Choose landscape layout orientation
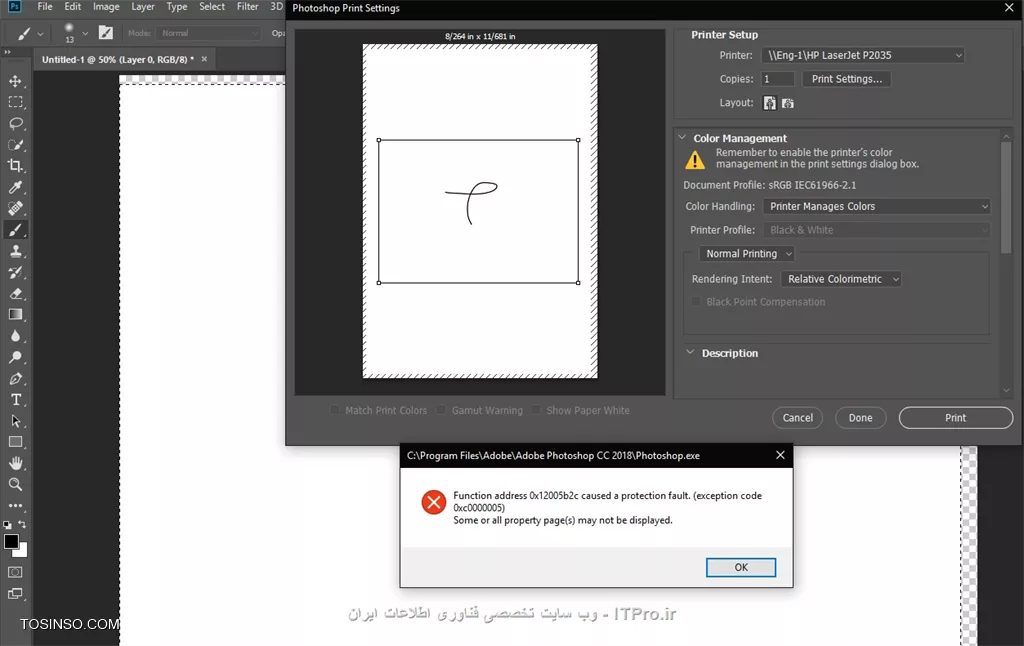1024x646 pixels. pyautogui.click(x=788, y=103)
